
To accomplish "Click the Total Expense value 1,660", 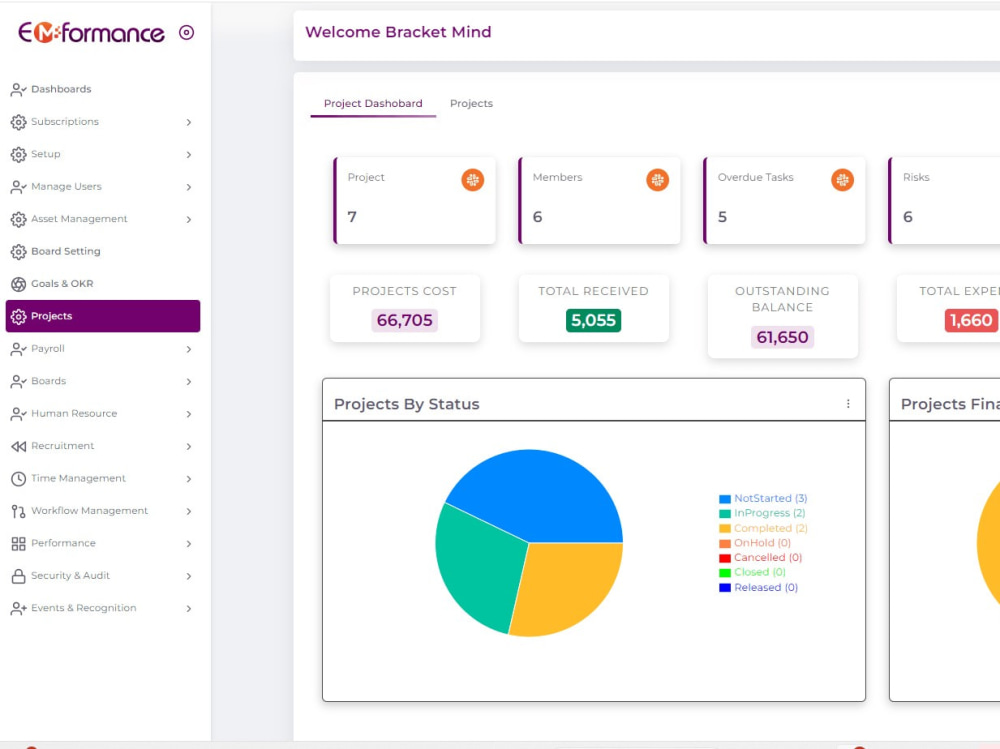I will 971,320.
